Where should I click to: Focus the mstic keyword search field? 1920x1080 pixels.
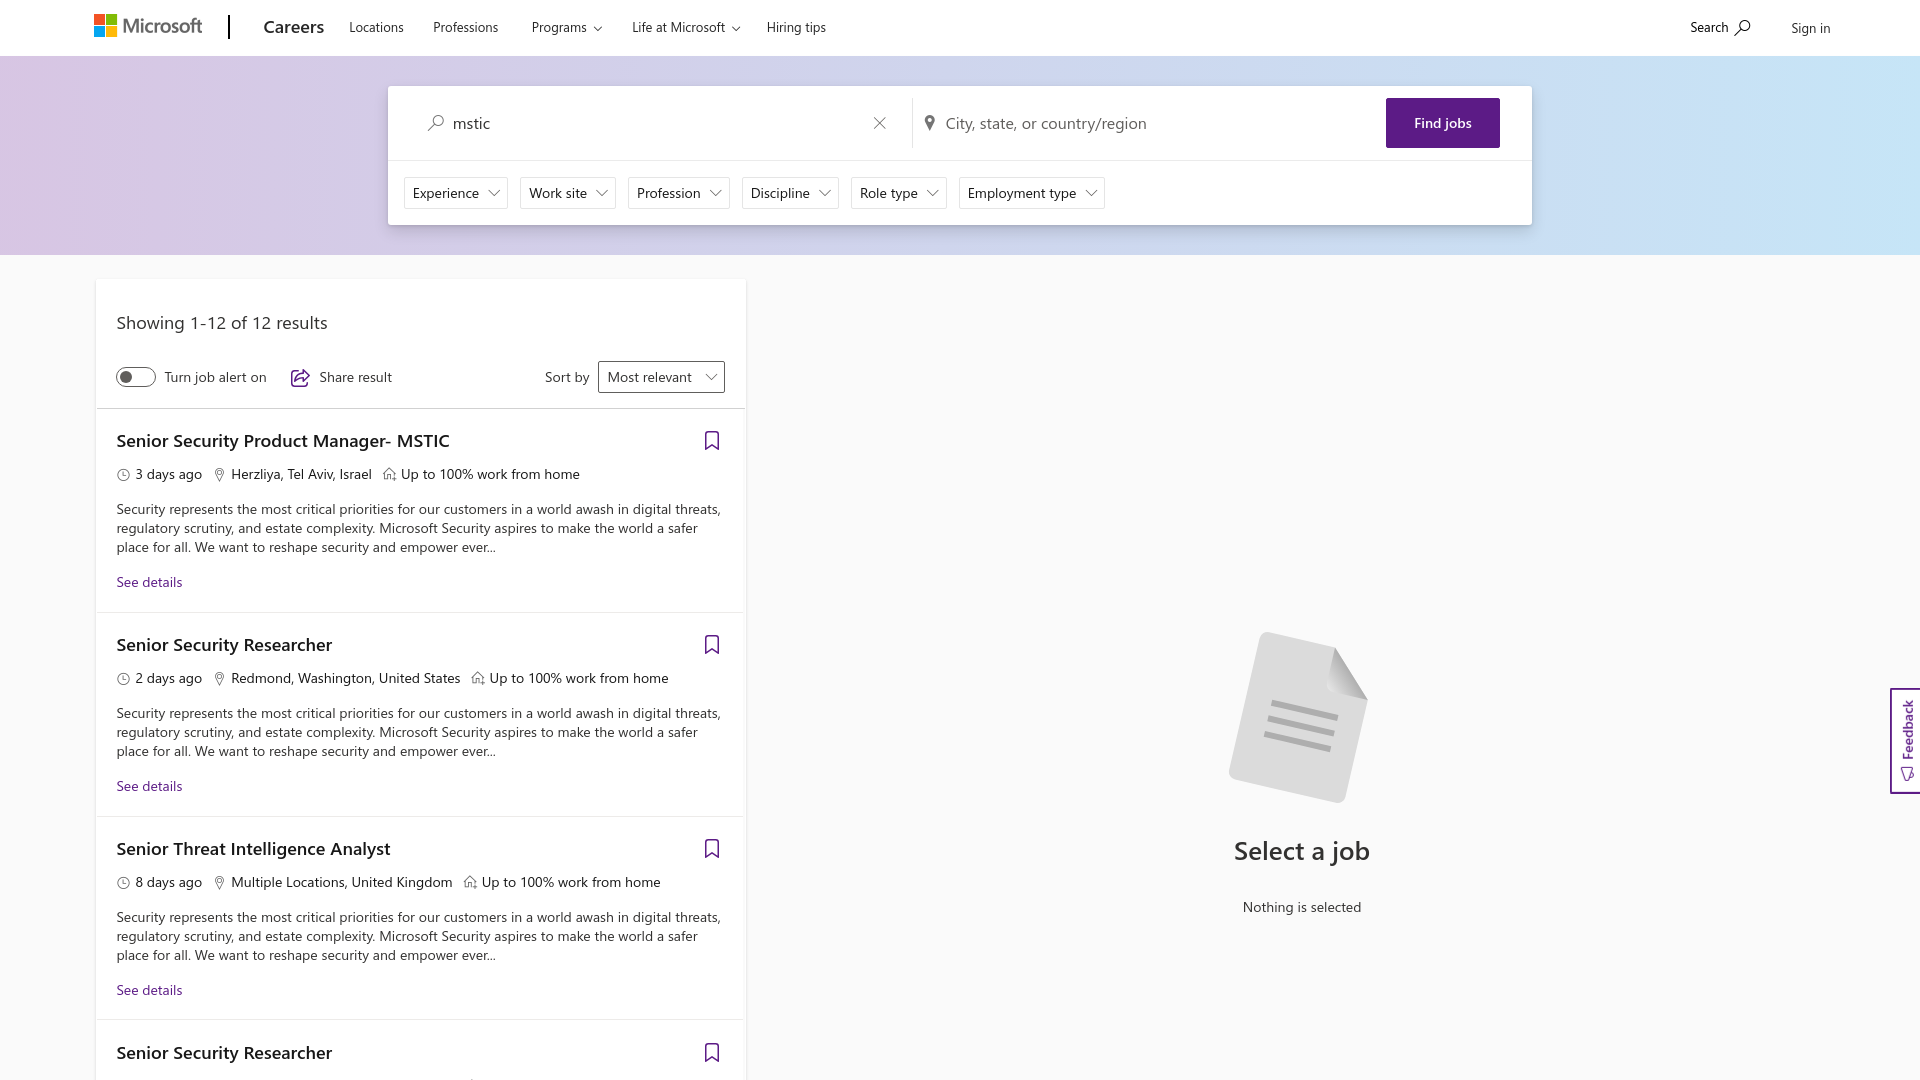click(655, 123)
